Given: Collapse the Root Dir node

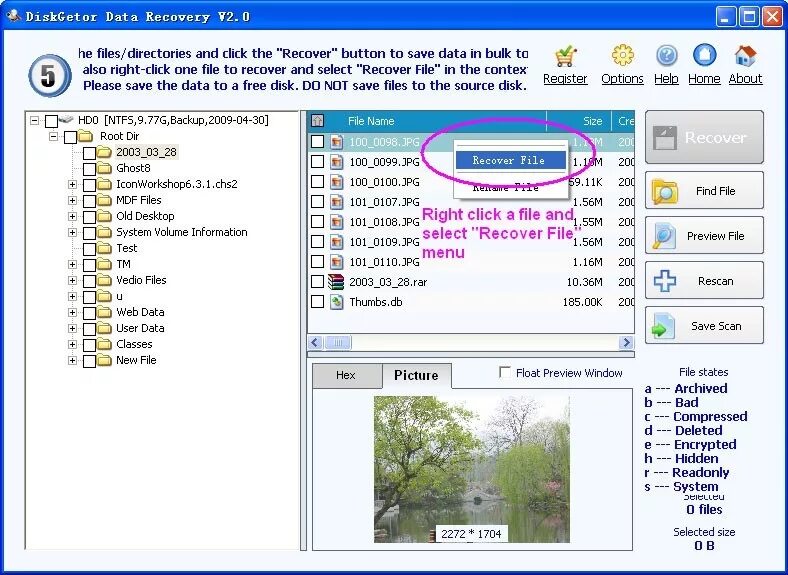Looking at the screenshot, I should coord(53,136).
